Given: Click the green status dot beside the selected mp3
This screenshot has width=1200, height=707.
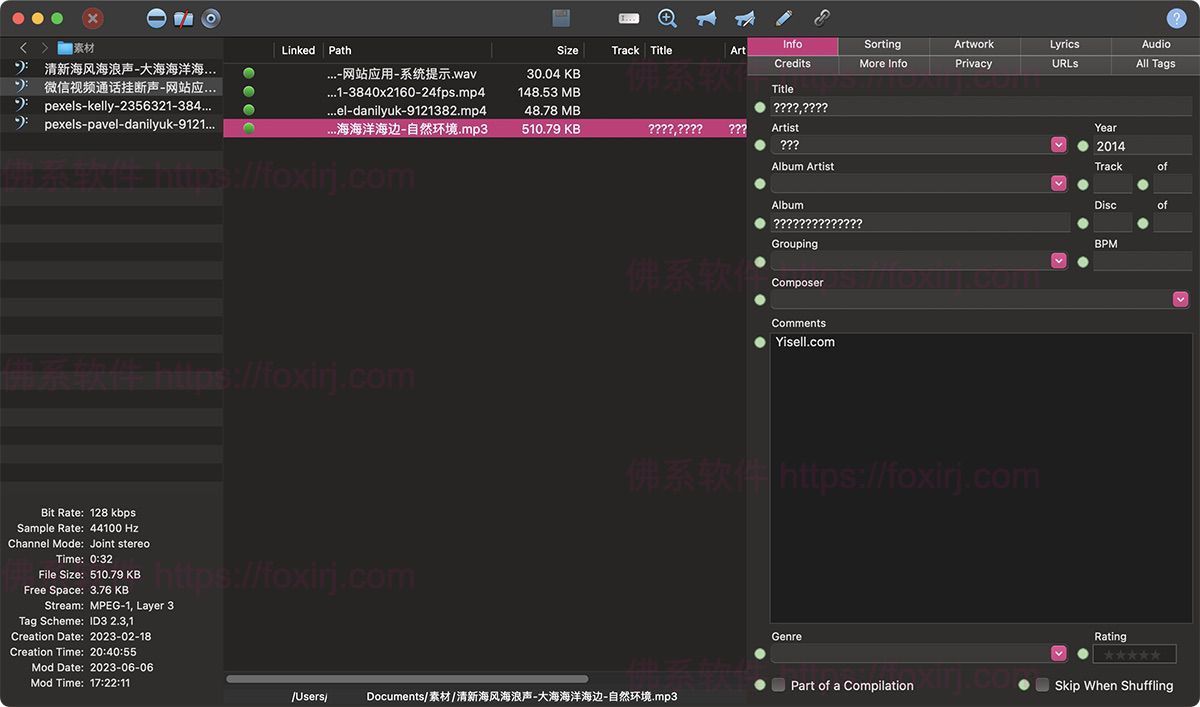Looking at the screenshot, I should tap(248, 128).
